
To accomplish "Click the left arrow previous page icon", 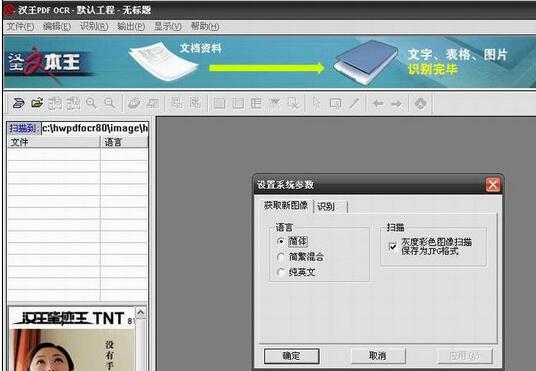I will pyautogui.click(x=378, y=103).
